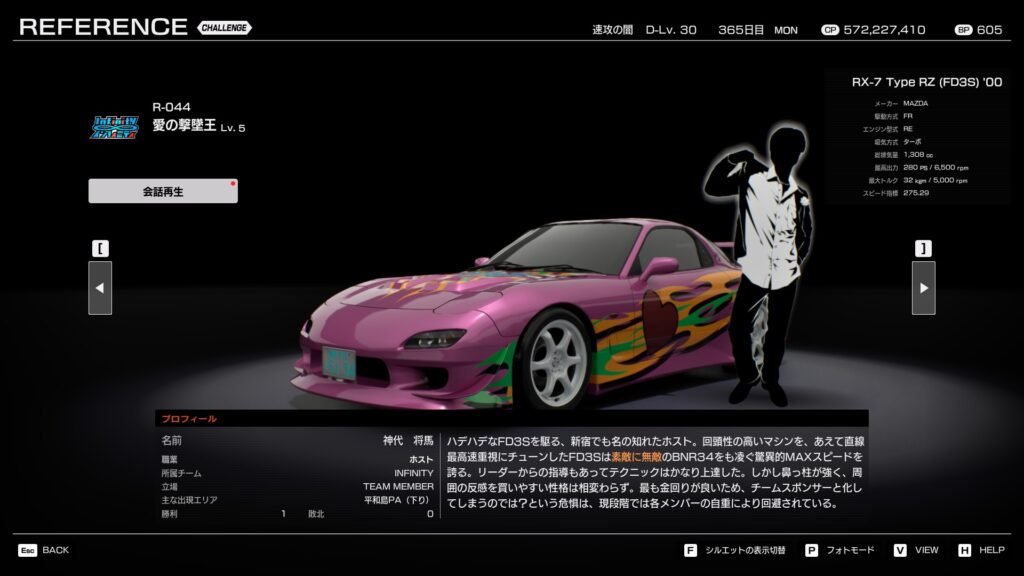Click the pink RX-7 car model
Viewport: 1024px width, 576px height.
500,320
